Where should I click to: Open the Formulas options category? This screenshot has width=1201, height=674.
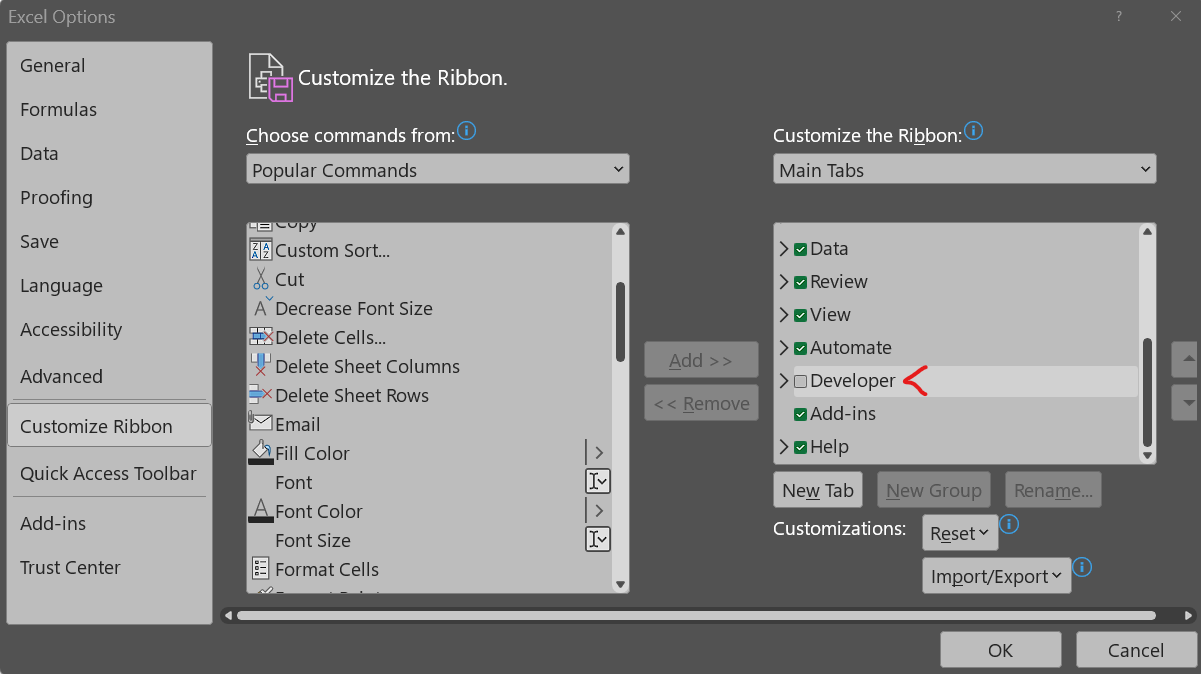click(109, 110)
